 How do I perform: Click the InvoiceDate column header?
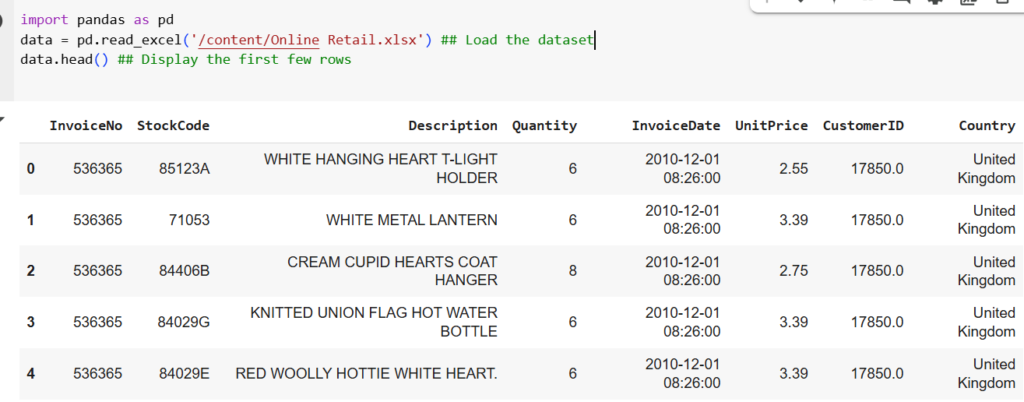(x=676, y=126)
